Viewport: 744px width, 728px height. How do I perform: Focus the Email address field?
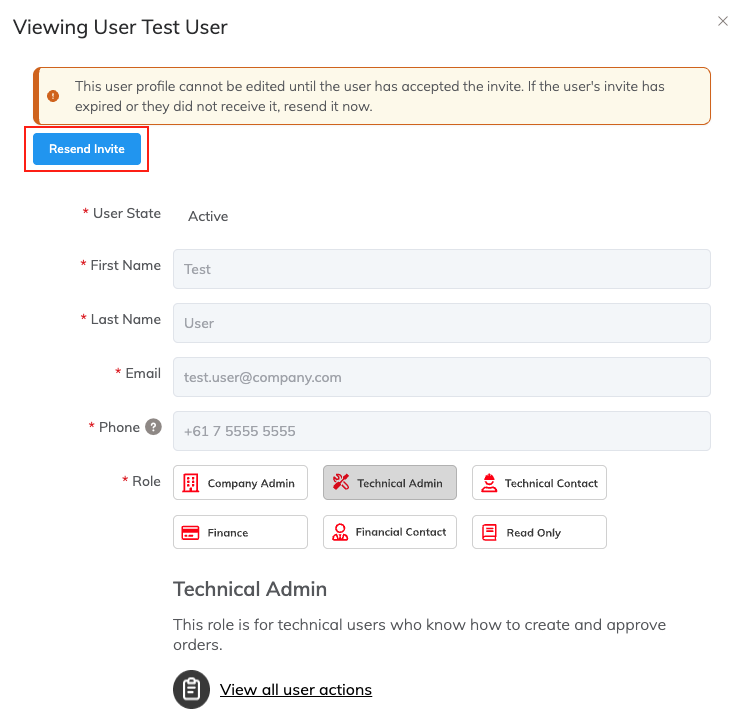(441, 377)
